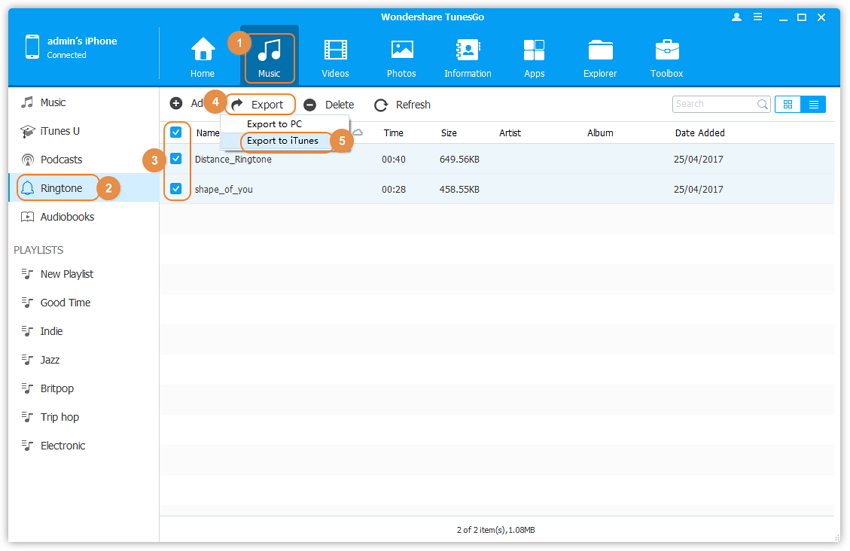Uncheck the Distance_Ringtone checkbox
Viewport: 850px width, 551px height.
[176, 159]
